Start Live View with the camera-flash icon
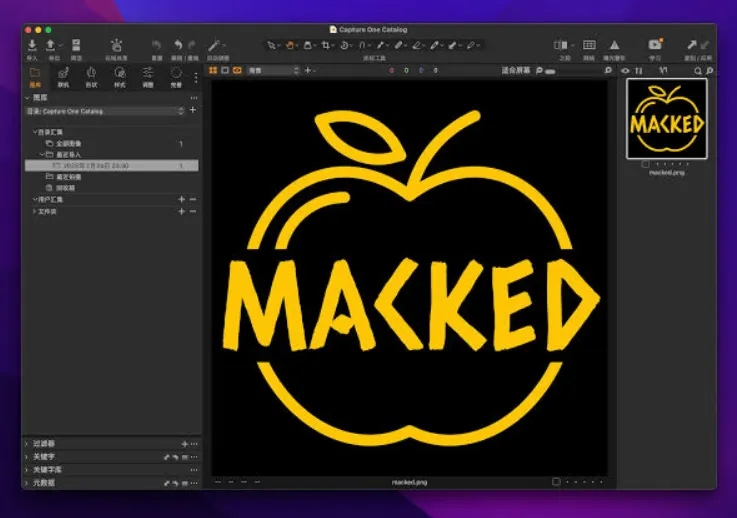This screenshot has width=737, height=518. [x=116, y=46]
